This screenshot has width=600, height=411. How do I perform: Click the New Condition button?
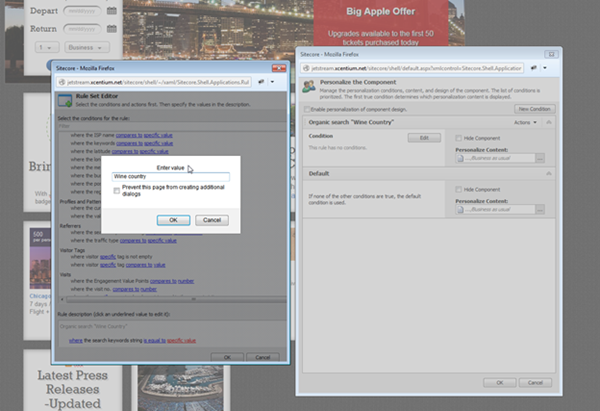click(x=535, y=109)
